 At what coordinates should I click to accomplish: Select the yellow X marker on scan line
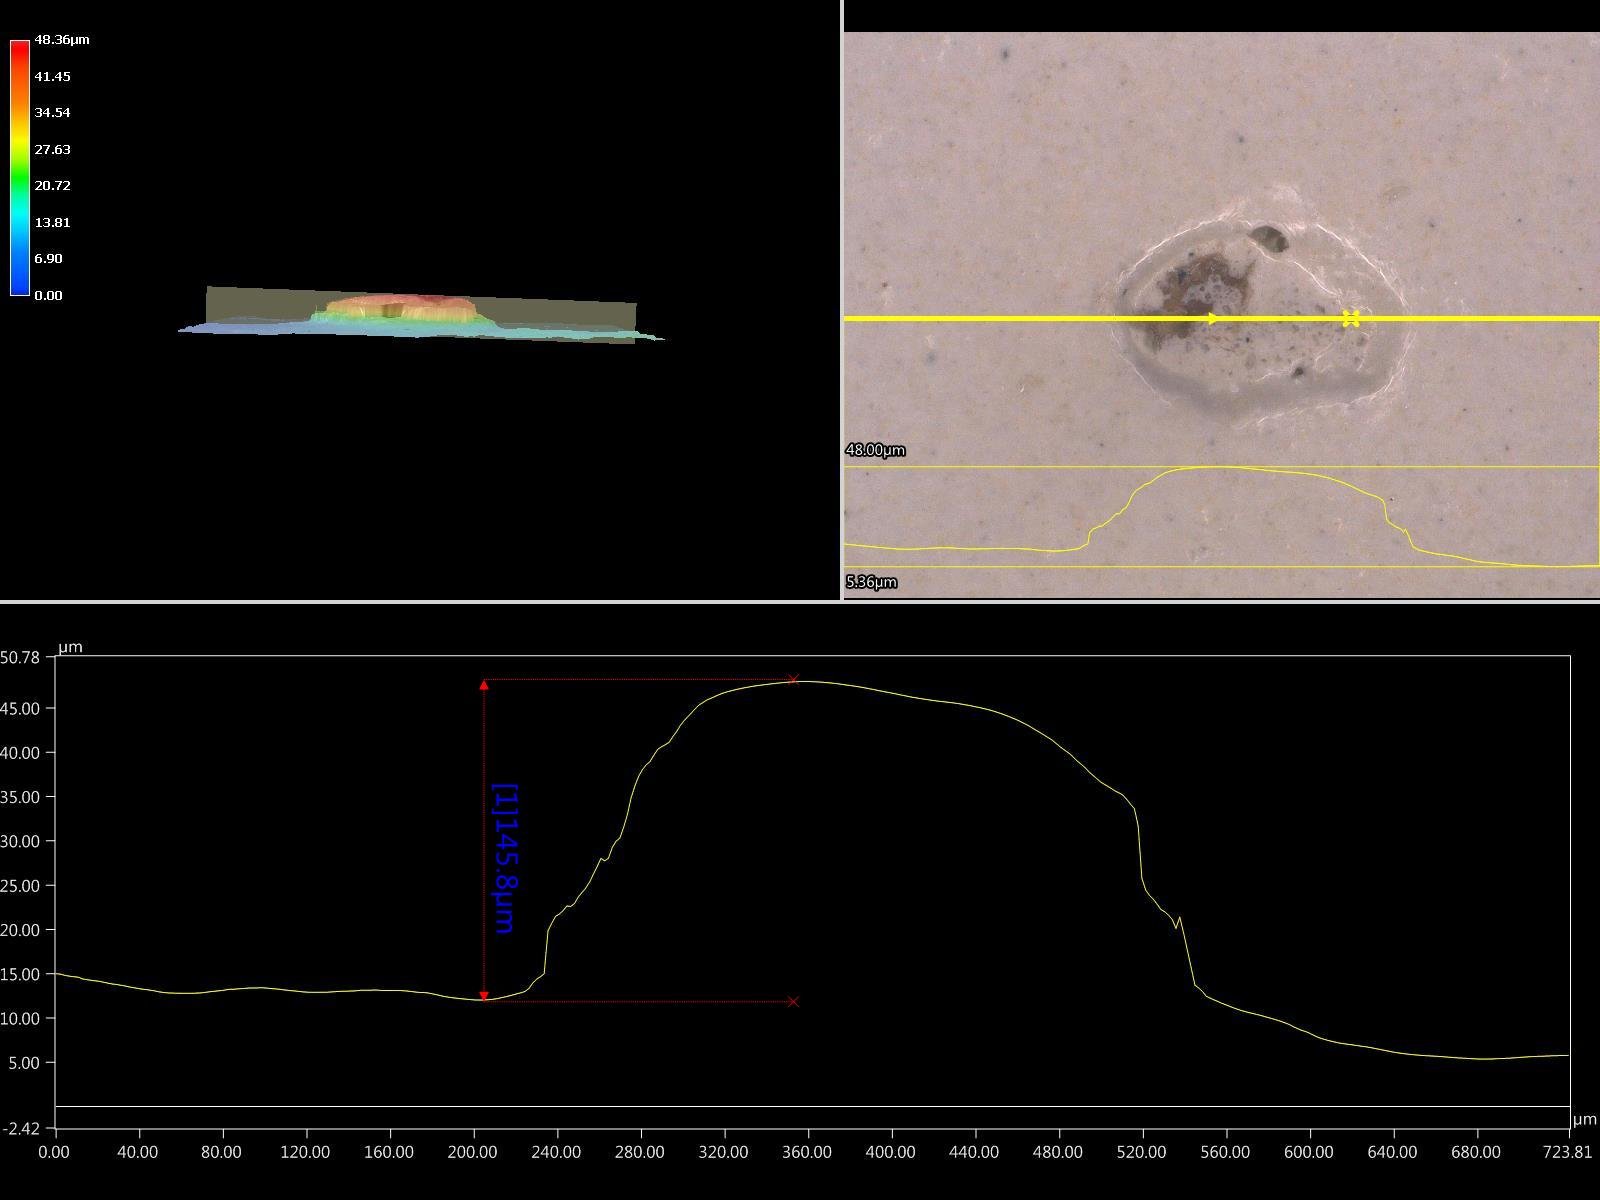tap(1350, 319)
